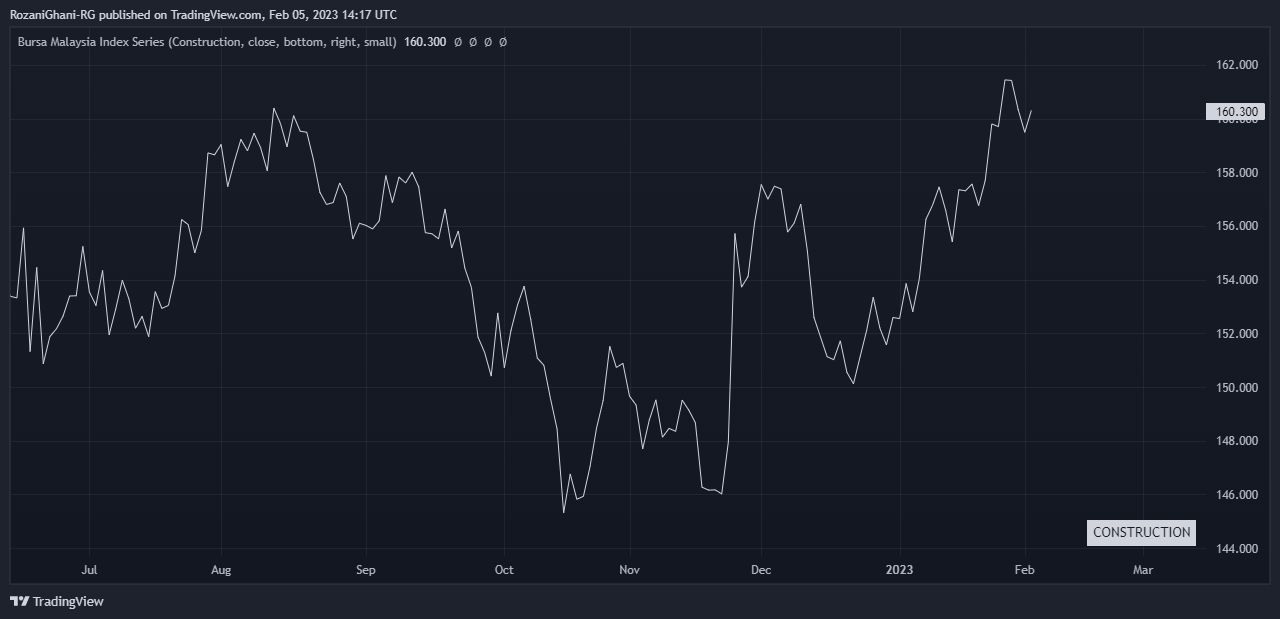Click the 162.000 price axis label
1280x619 pixels.
(1236, 65)
